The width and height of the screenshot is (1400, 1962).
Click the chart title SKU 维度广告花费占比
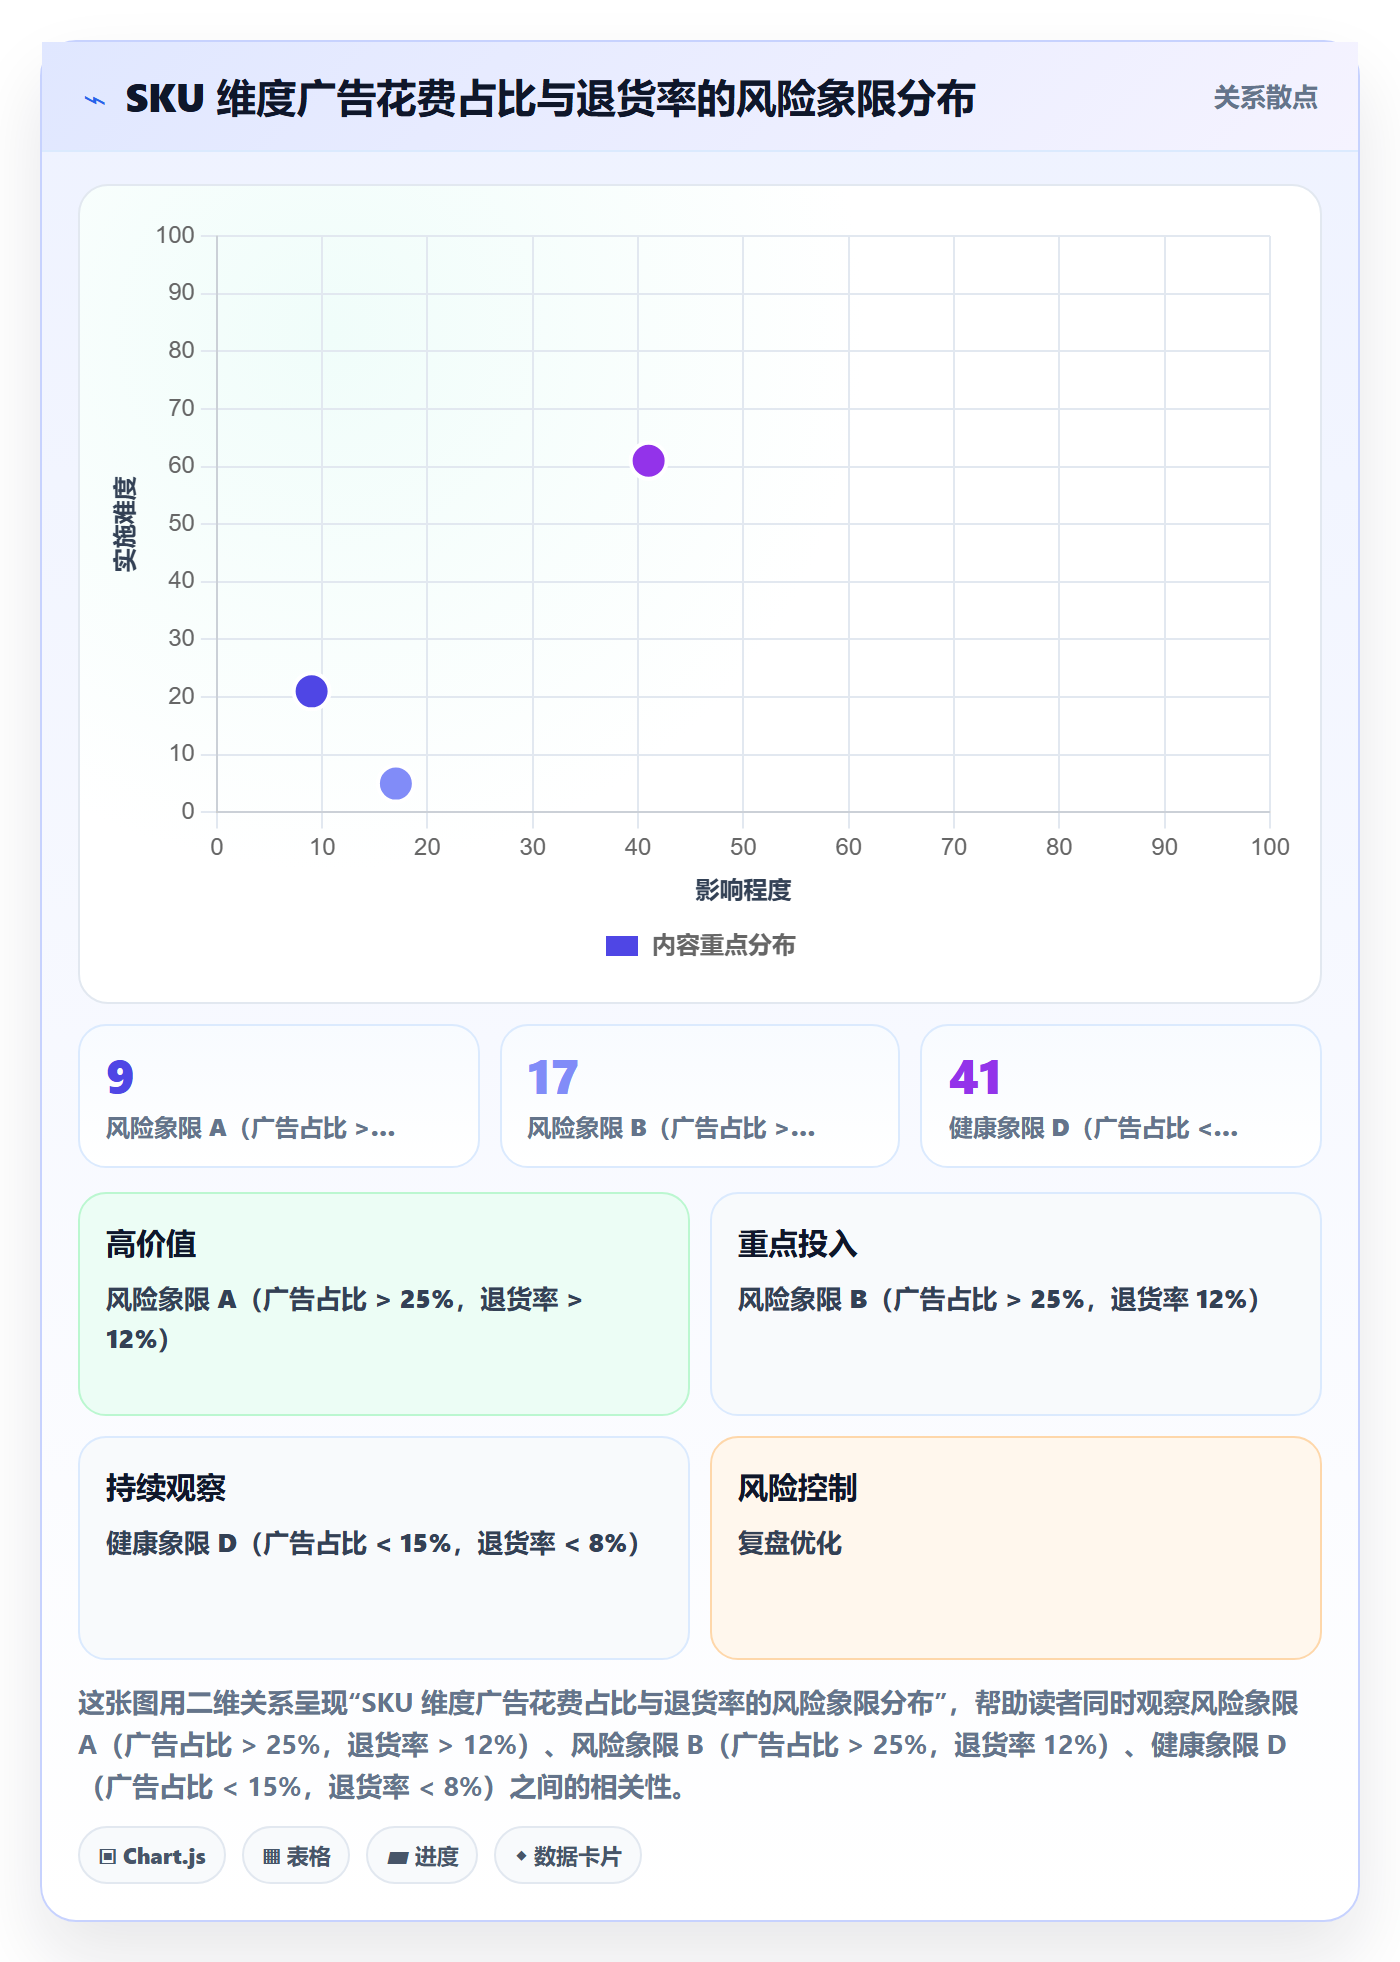tap(550, 99)
